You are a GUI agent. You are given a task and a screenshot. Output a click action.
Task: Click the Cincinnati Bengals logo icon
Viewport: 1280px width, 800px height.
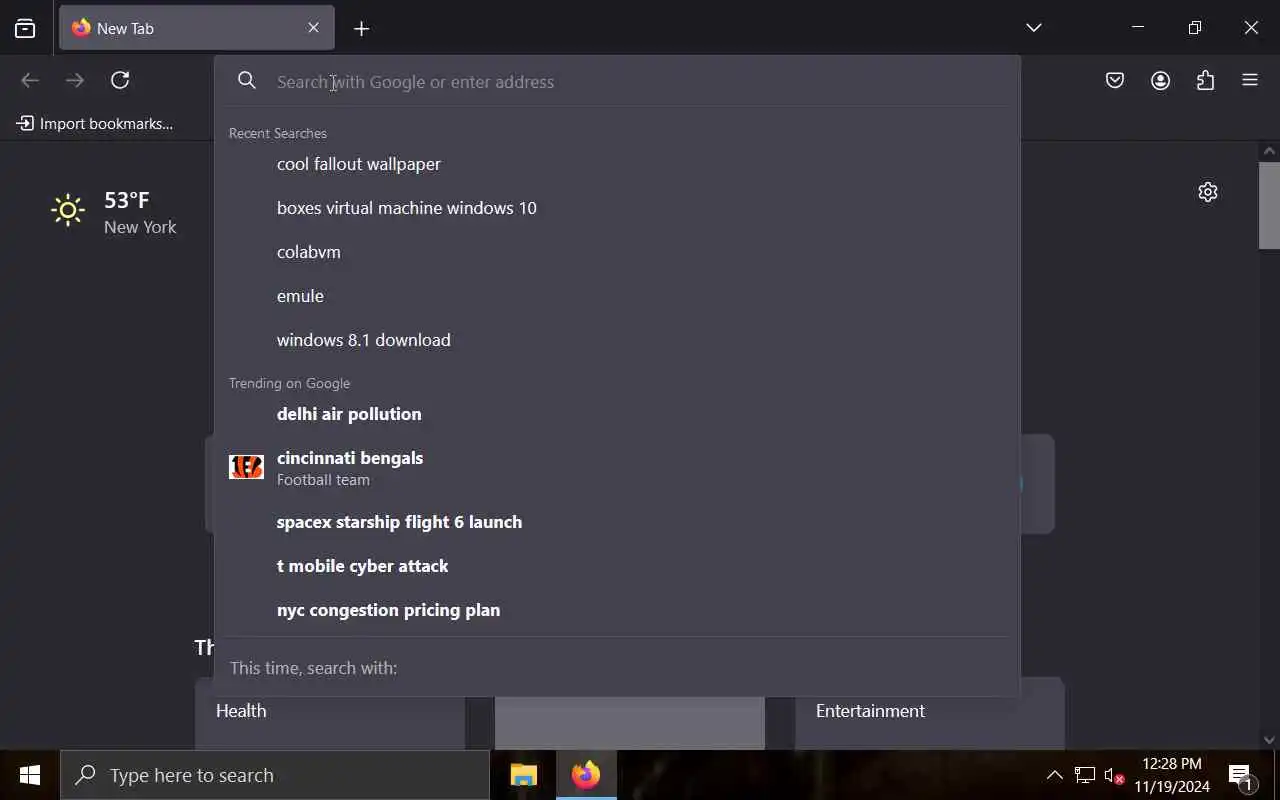[x=246, y=467]
